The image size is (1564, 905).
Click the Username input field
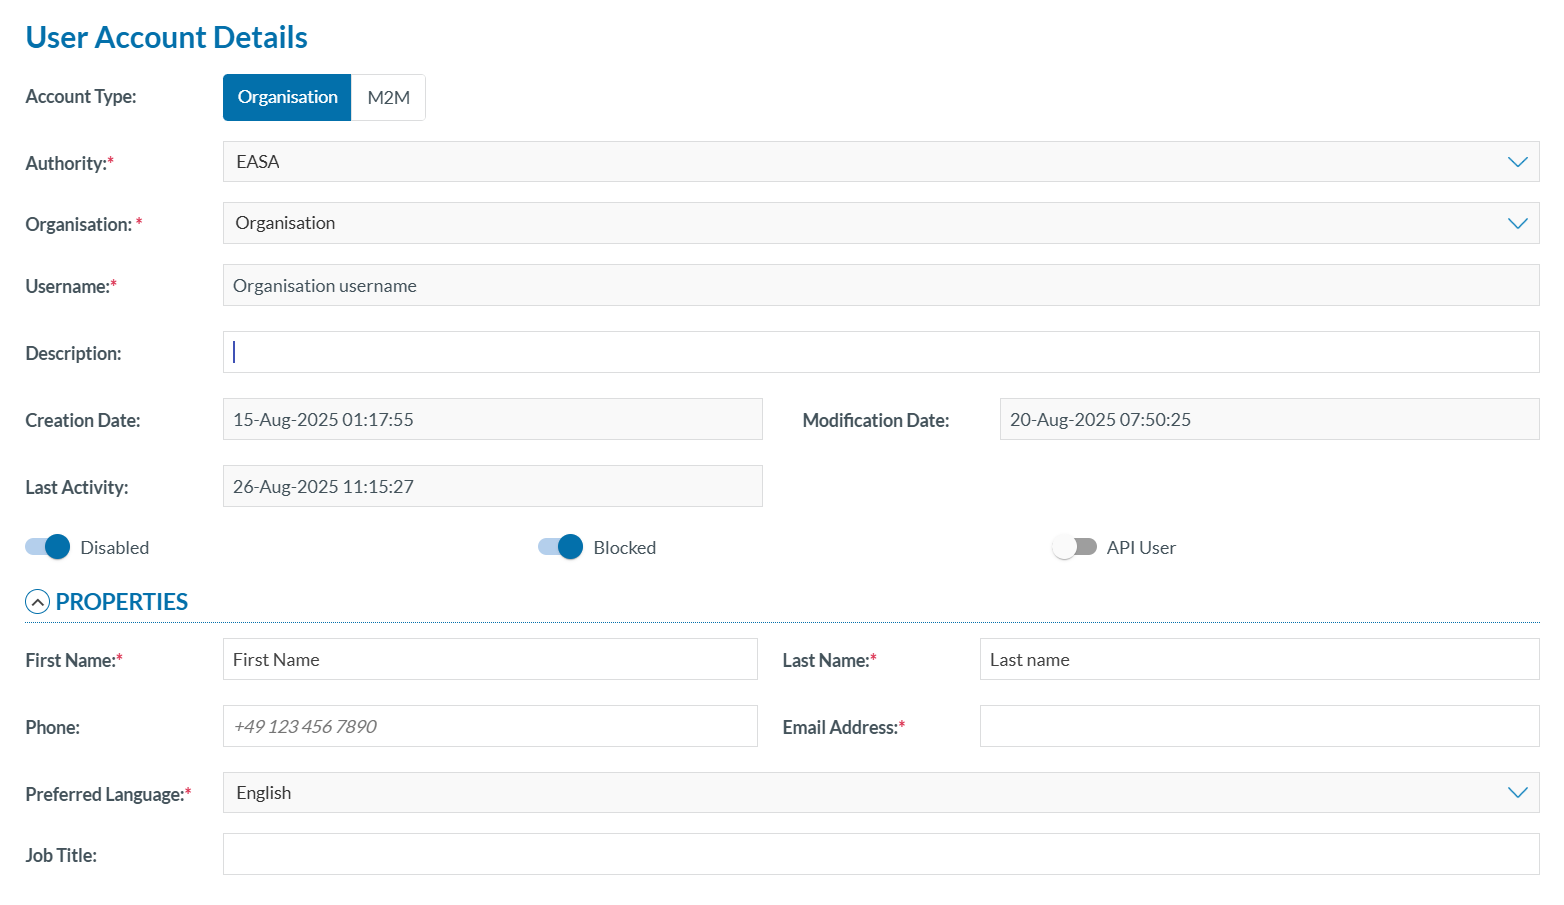tap(880, 286)
